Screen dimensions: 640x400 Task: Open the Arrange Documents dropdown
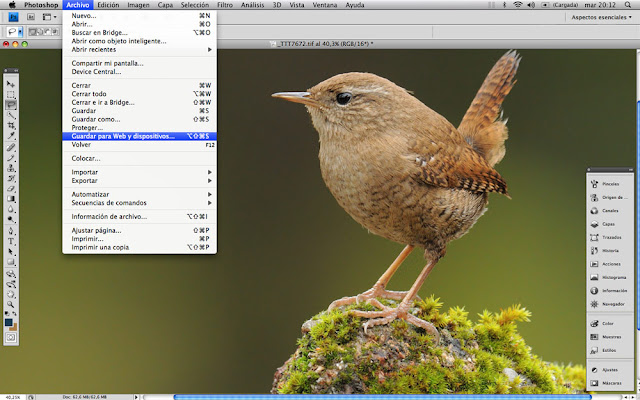(49, 17)
